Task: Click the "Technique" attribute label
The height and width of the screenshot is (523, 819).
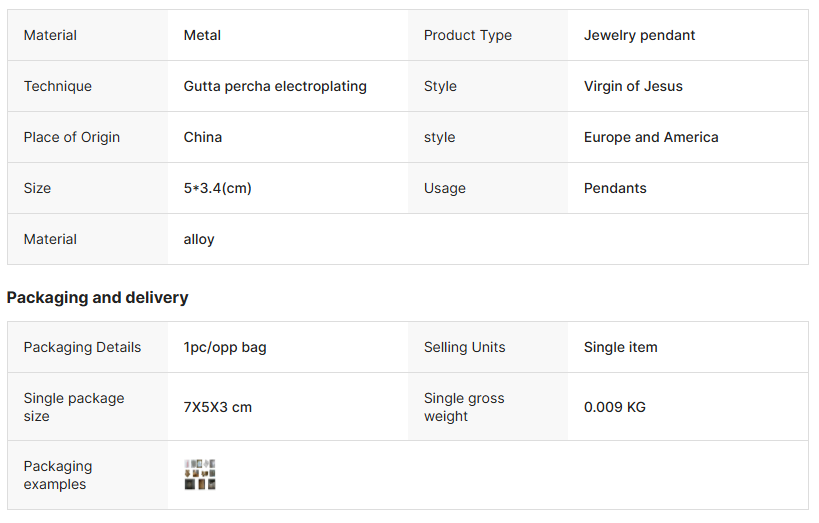Action: point(58,86)
